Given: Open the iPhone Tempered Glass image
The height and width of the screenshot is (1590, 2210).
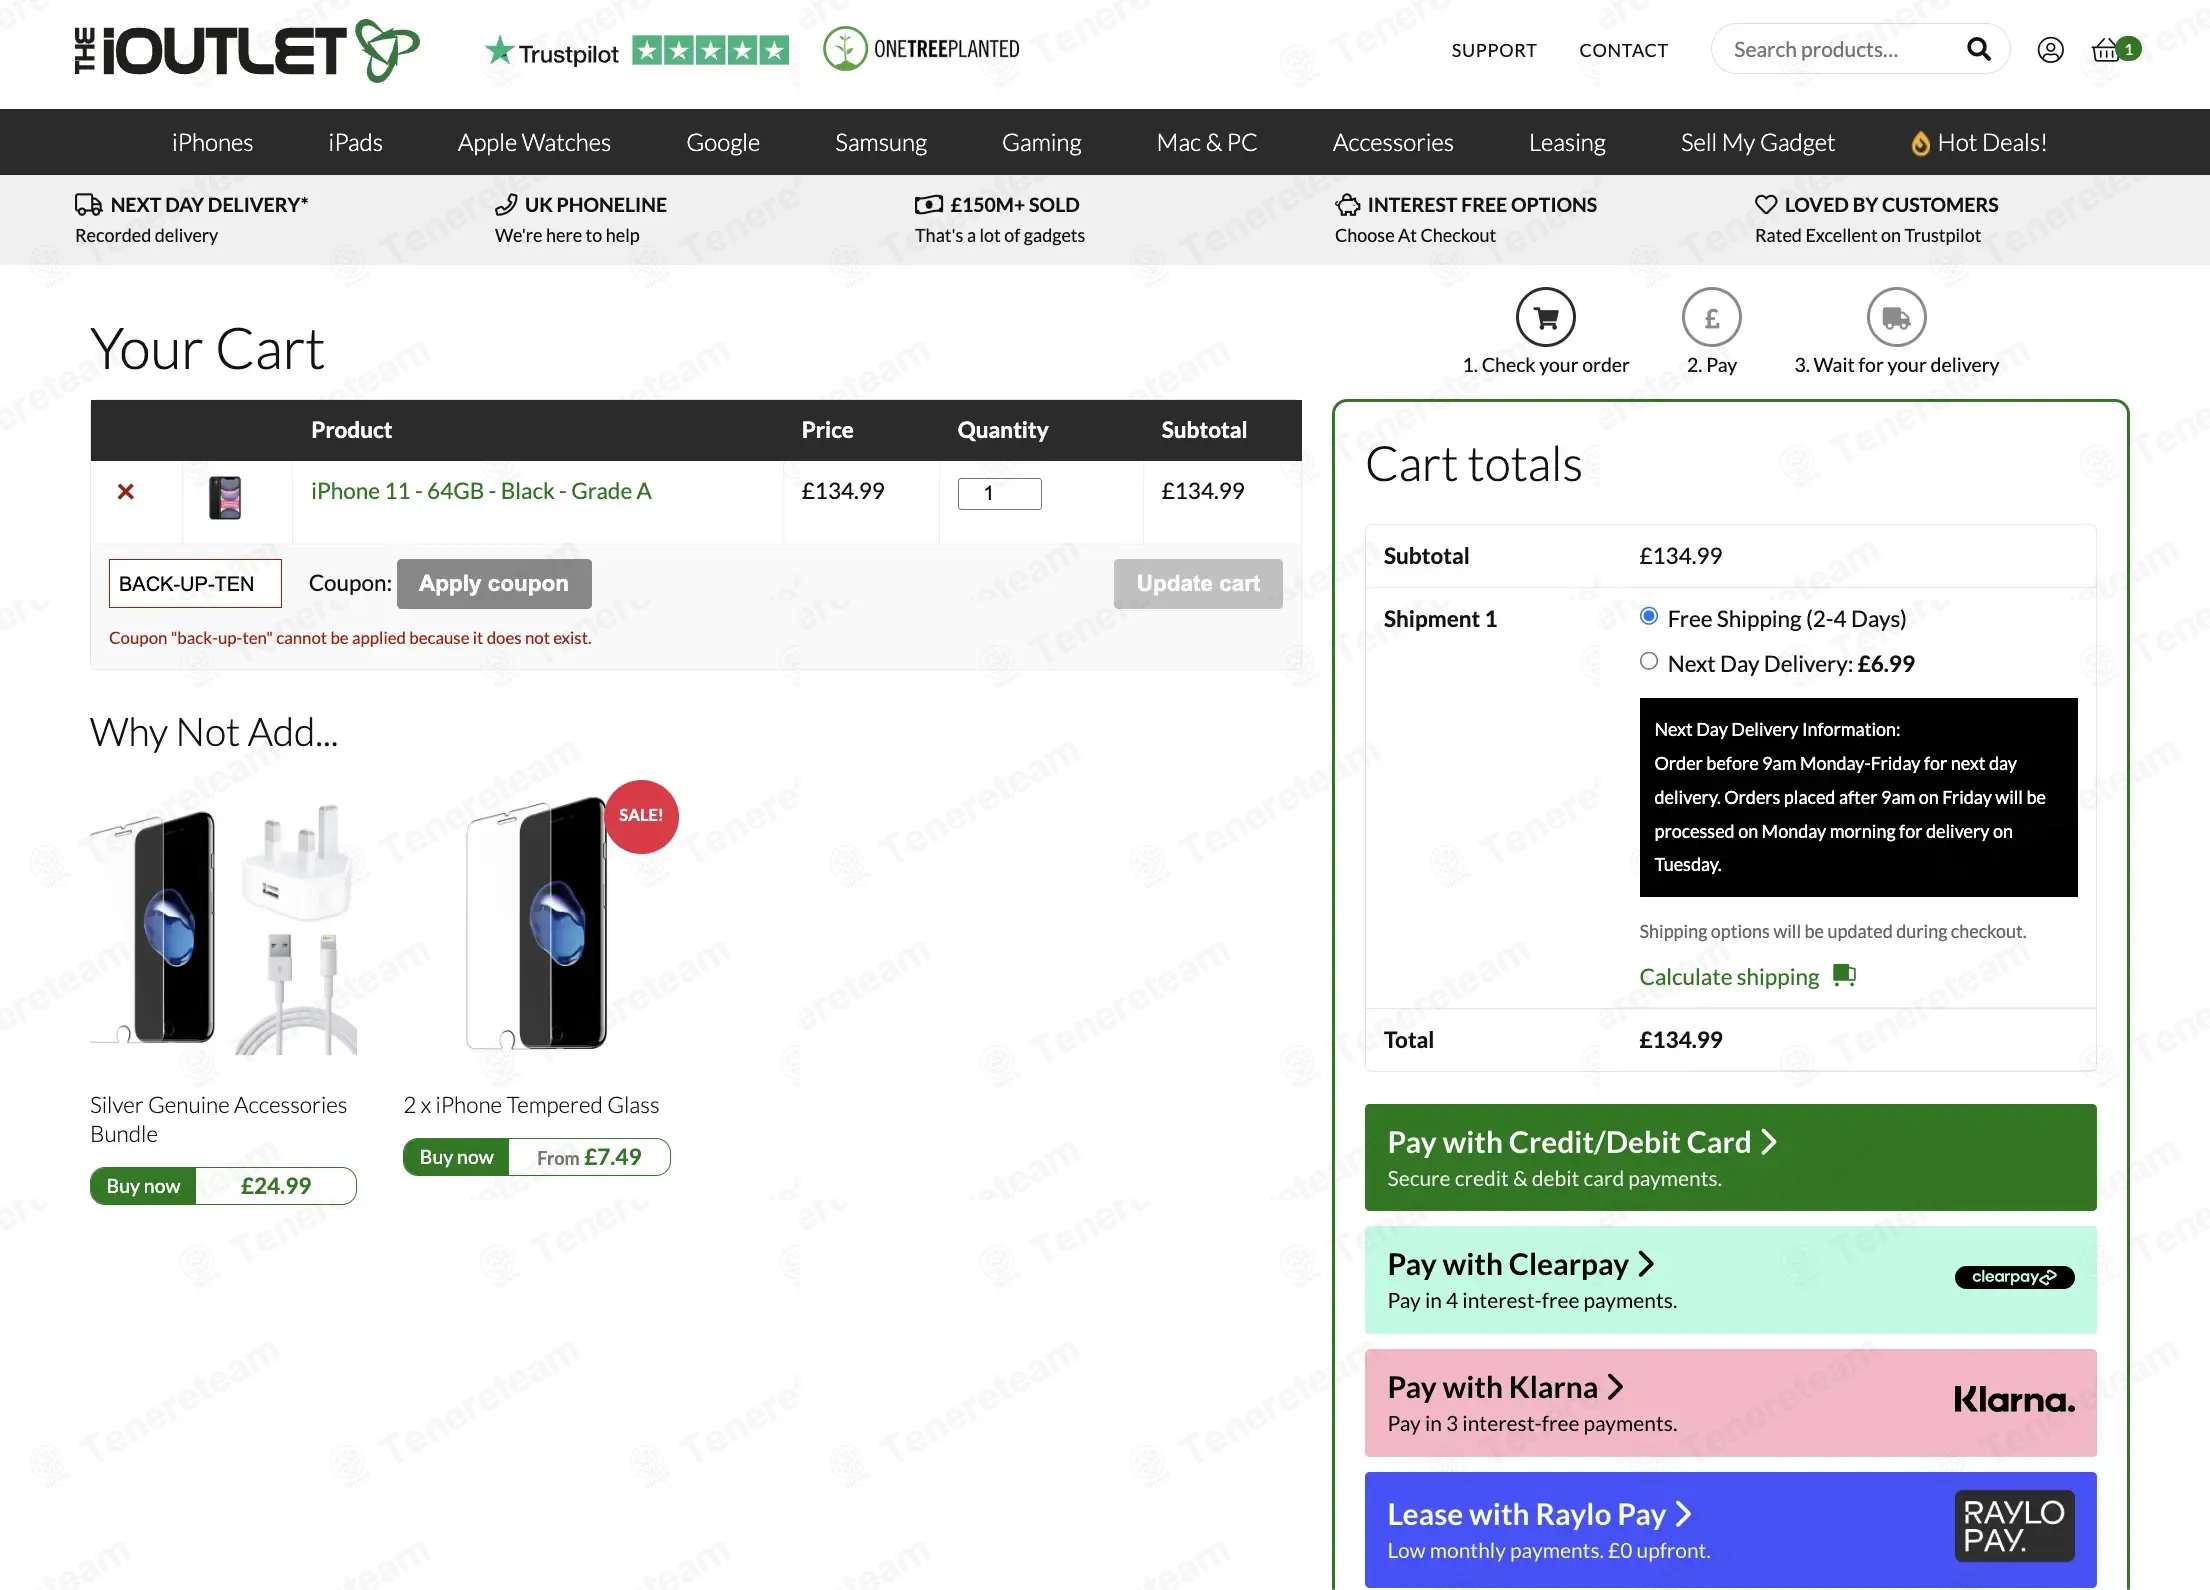Looking at the screenshot, I should 536,923.
